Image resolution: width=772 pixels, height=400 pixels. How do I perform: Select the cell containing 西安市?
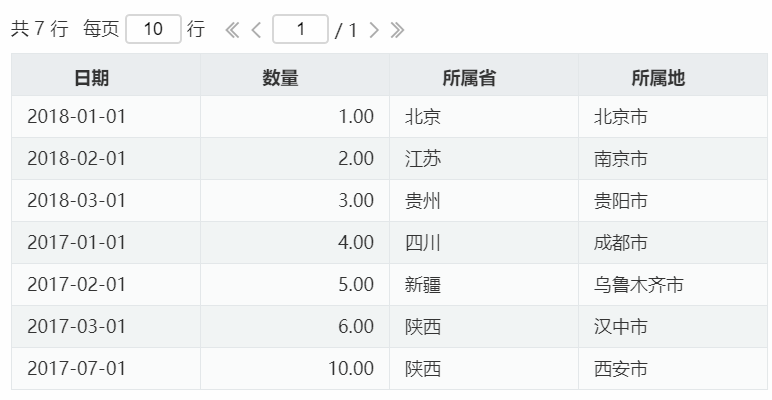(673, 368)
